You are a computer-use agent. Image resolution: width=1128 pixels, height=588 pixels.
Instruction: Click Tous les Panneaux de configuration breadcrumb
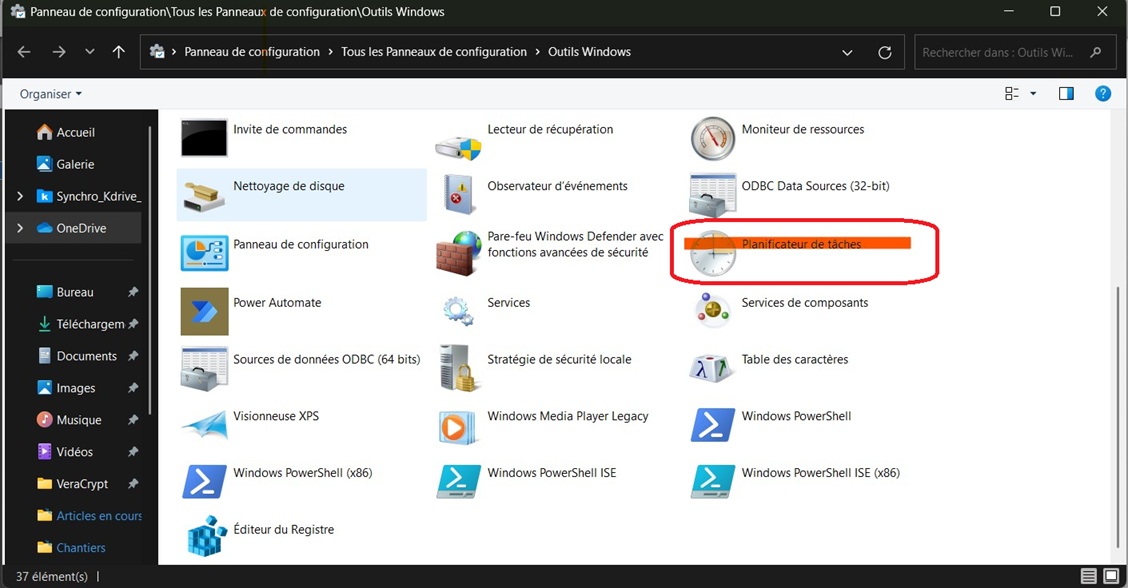coord(434,52)
